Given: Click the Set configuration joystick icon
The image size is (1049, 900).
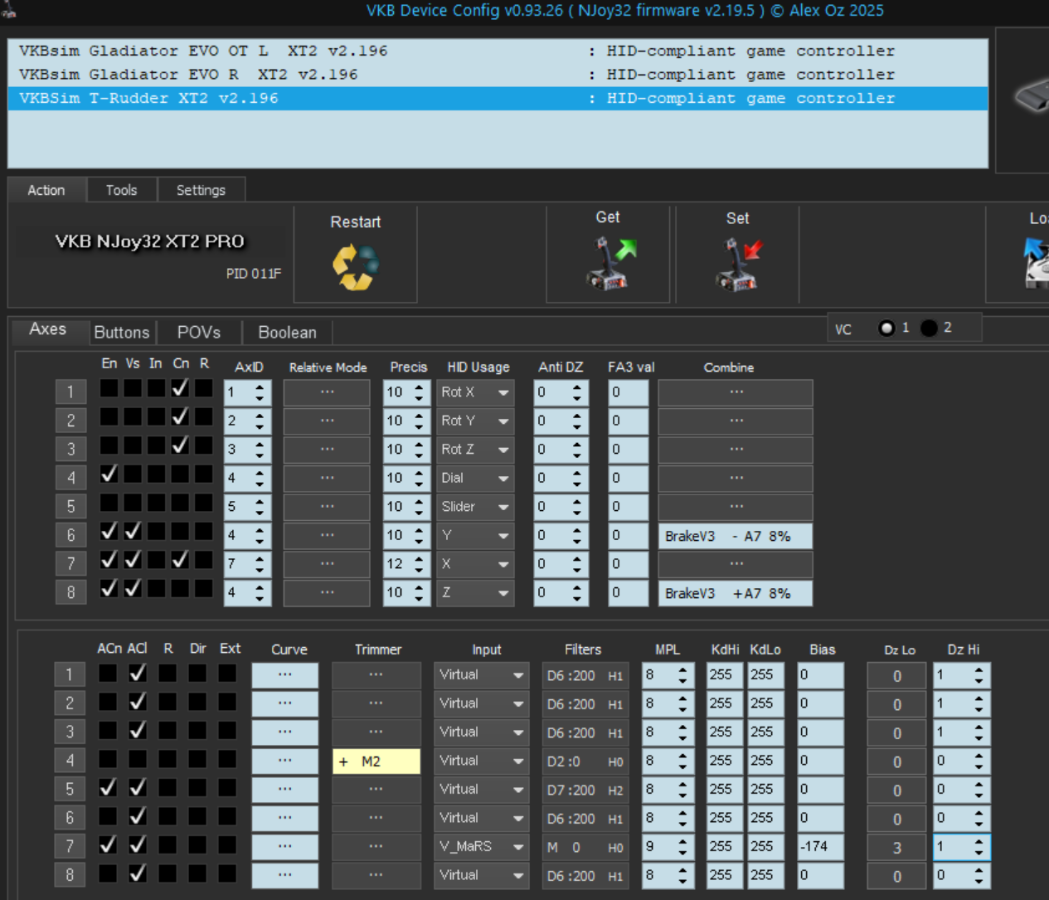Looking at the screenshot, I should click(739, 265).
